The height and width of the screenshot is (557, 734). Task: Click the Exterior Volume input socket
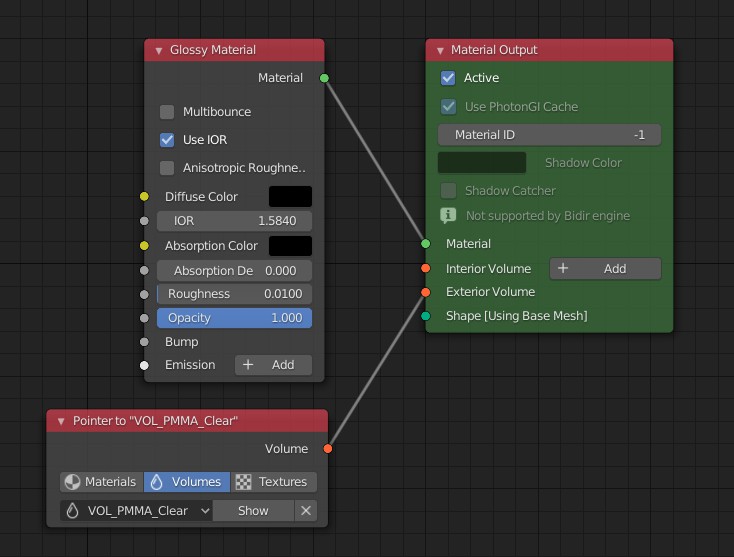pos(426,292)
